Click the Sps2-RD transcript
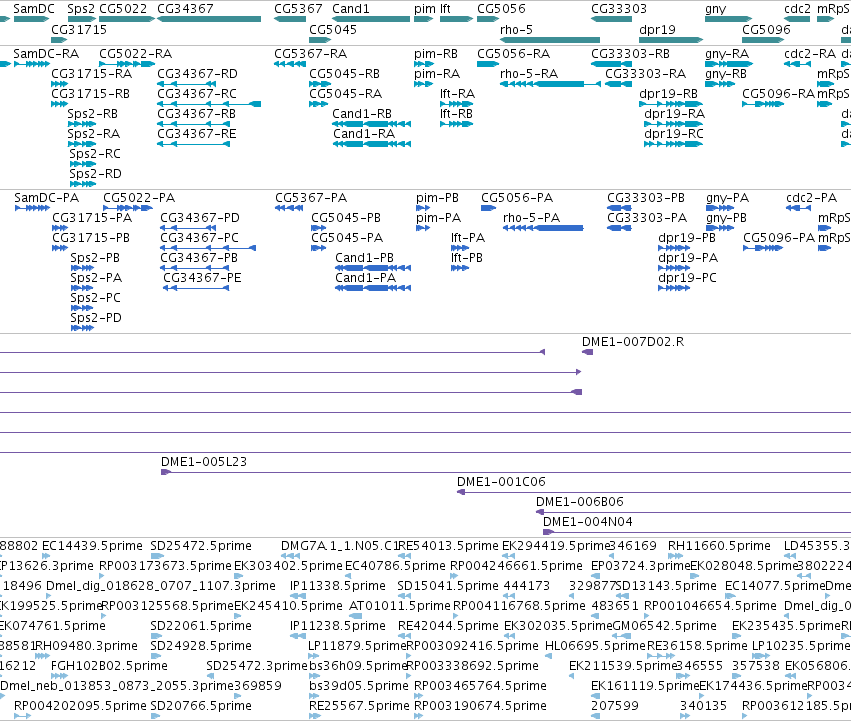 pyautogui.click(x=82, y=184)
